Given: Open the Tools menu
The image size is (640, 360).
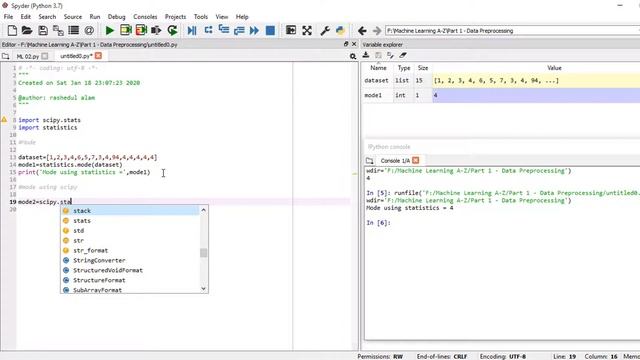Looking at the screenshot, I should (201, 17).
